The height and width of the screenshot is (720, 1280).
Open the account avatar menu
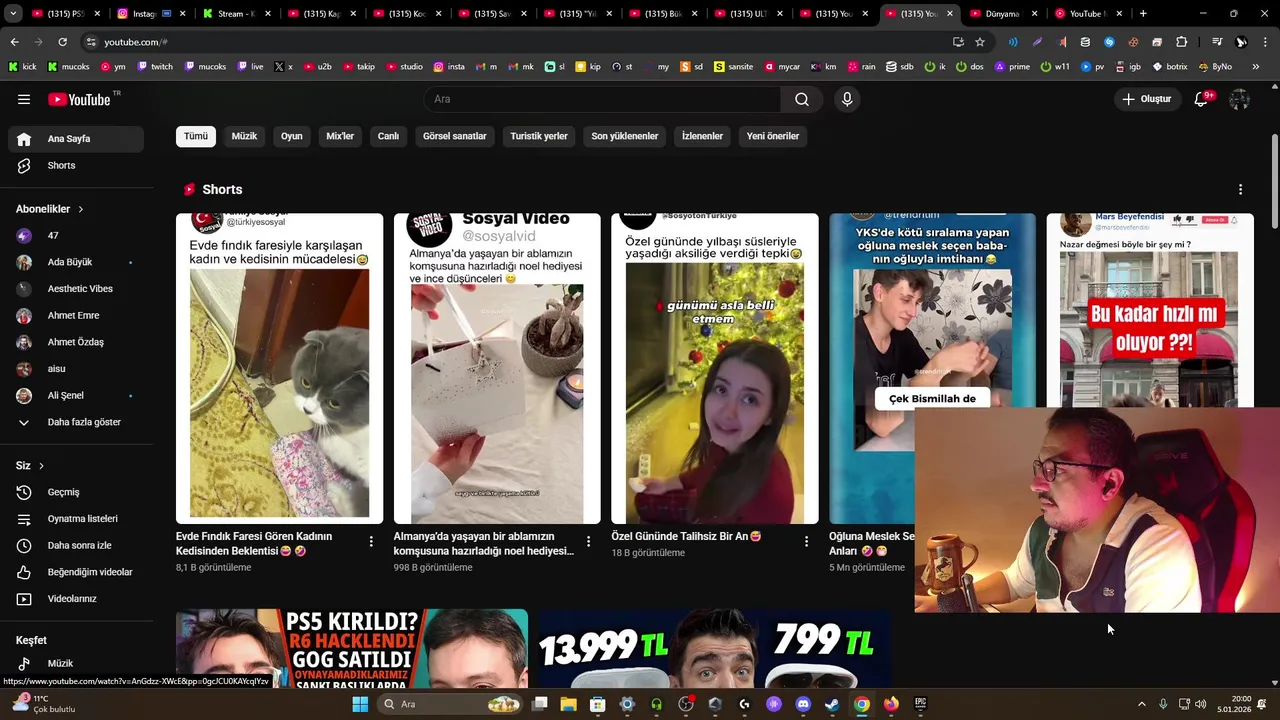pyautogui.click(x=1239, y=99)
